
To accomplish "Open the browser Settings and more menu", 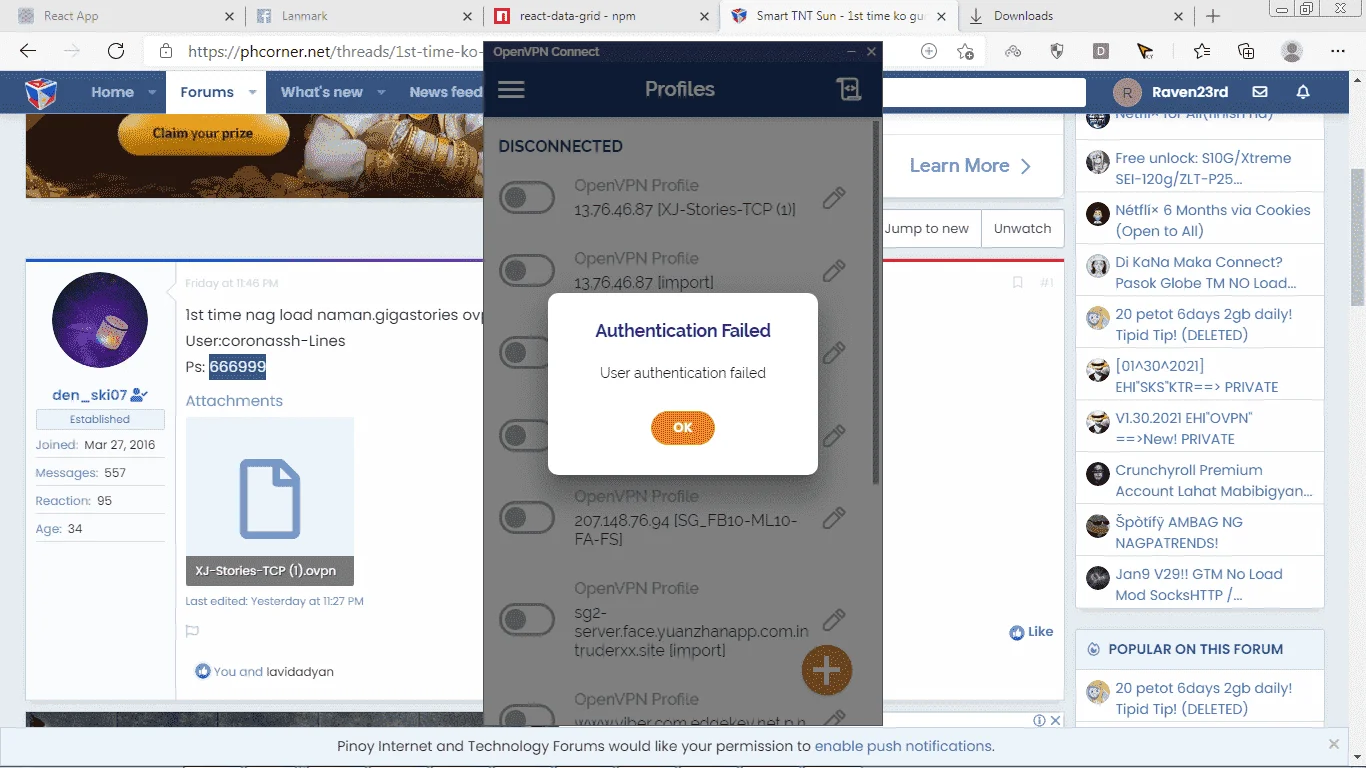I will pyautogui.click(x=1338, y=51).
